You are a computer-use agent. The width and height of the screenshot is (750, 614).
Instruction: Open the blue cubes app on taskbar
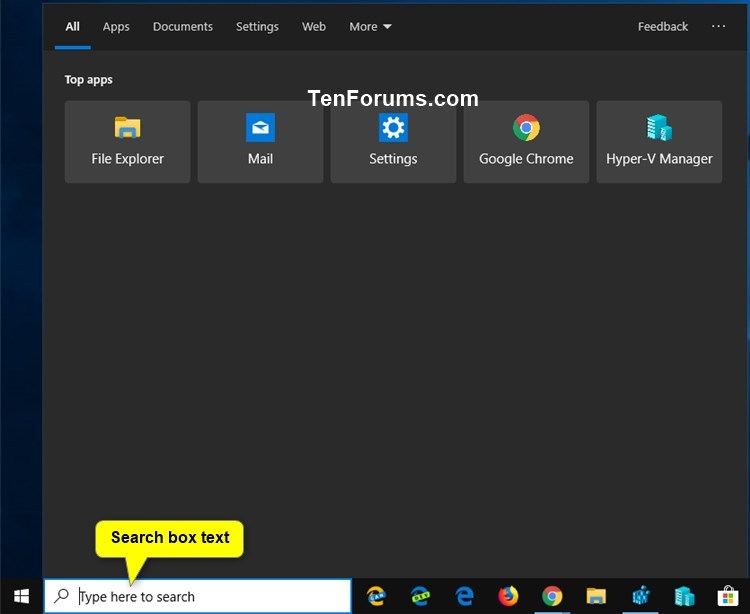[640, 596]
